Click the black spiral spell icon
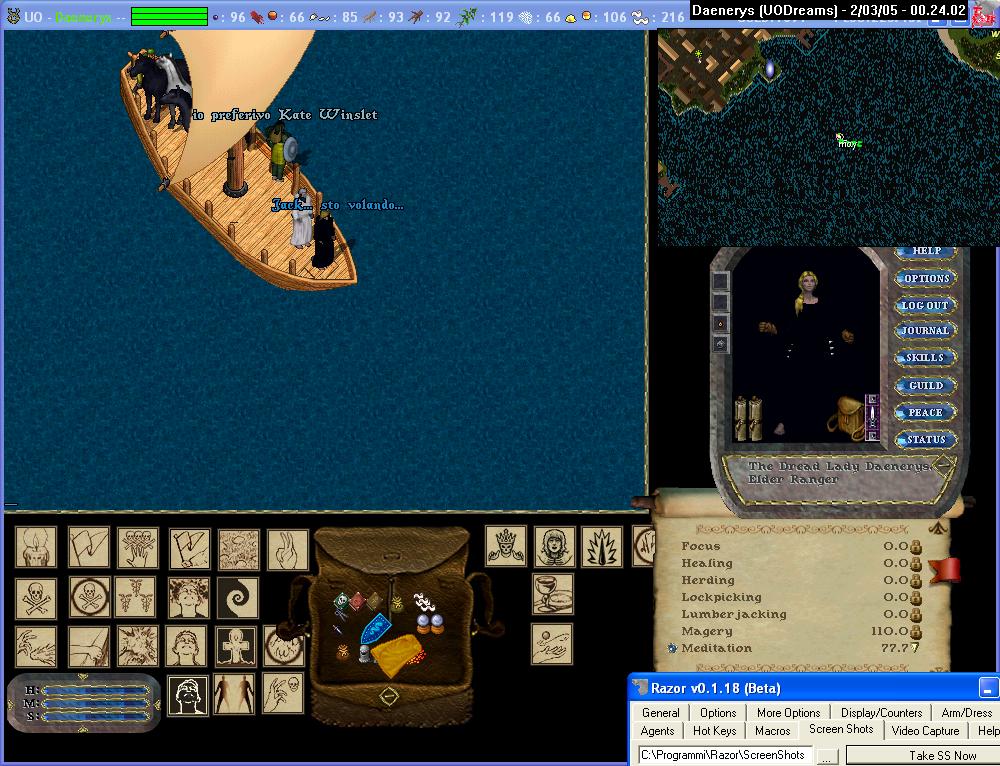The width and height of the screenshot is (1000, 766). click(237, 598)
